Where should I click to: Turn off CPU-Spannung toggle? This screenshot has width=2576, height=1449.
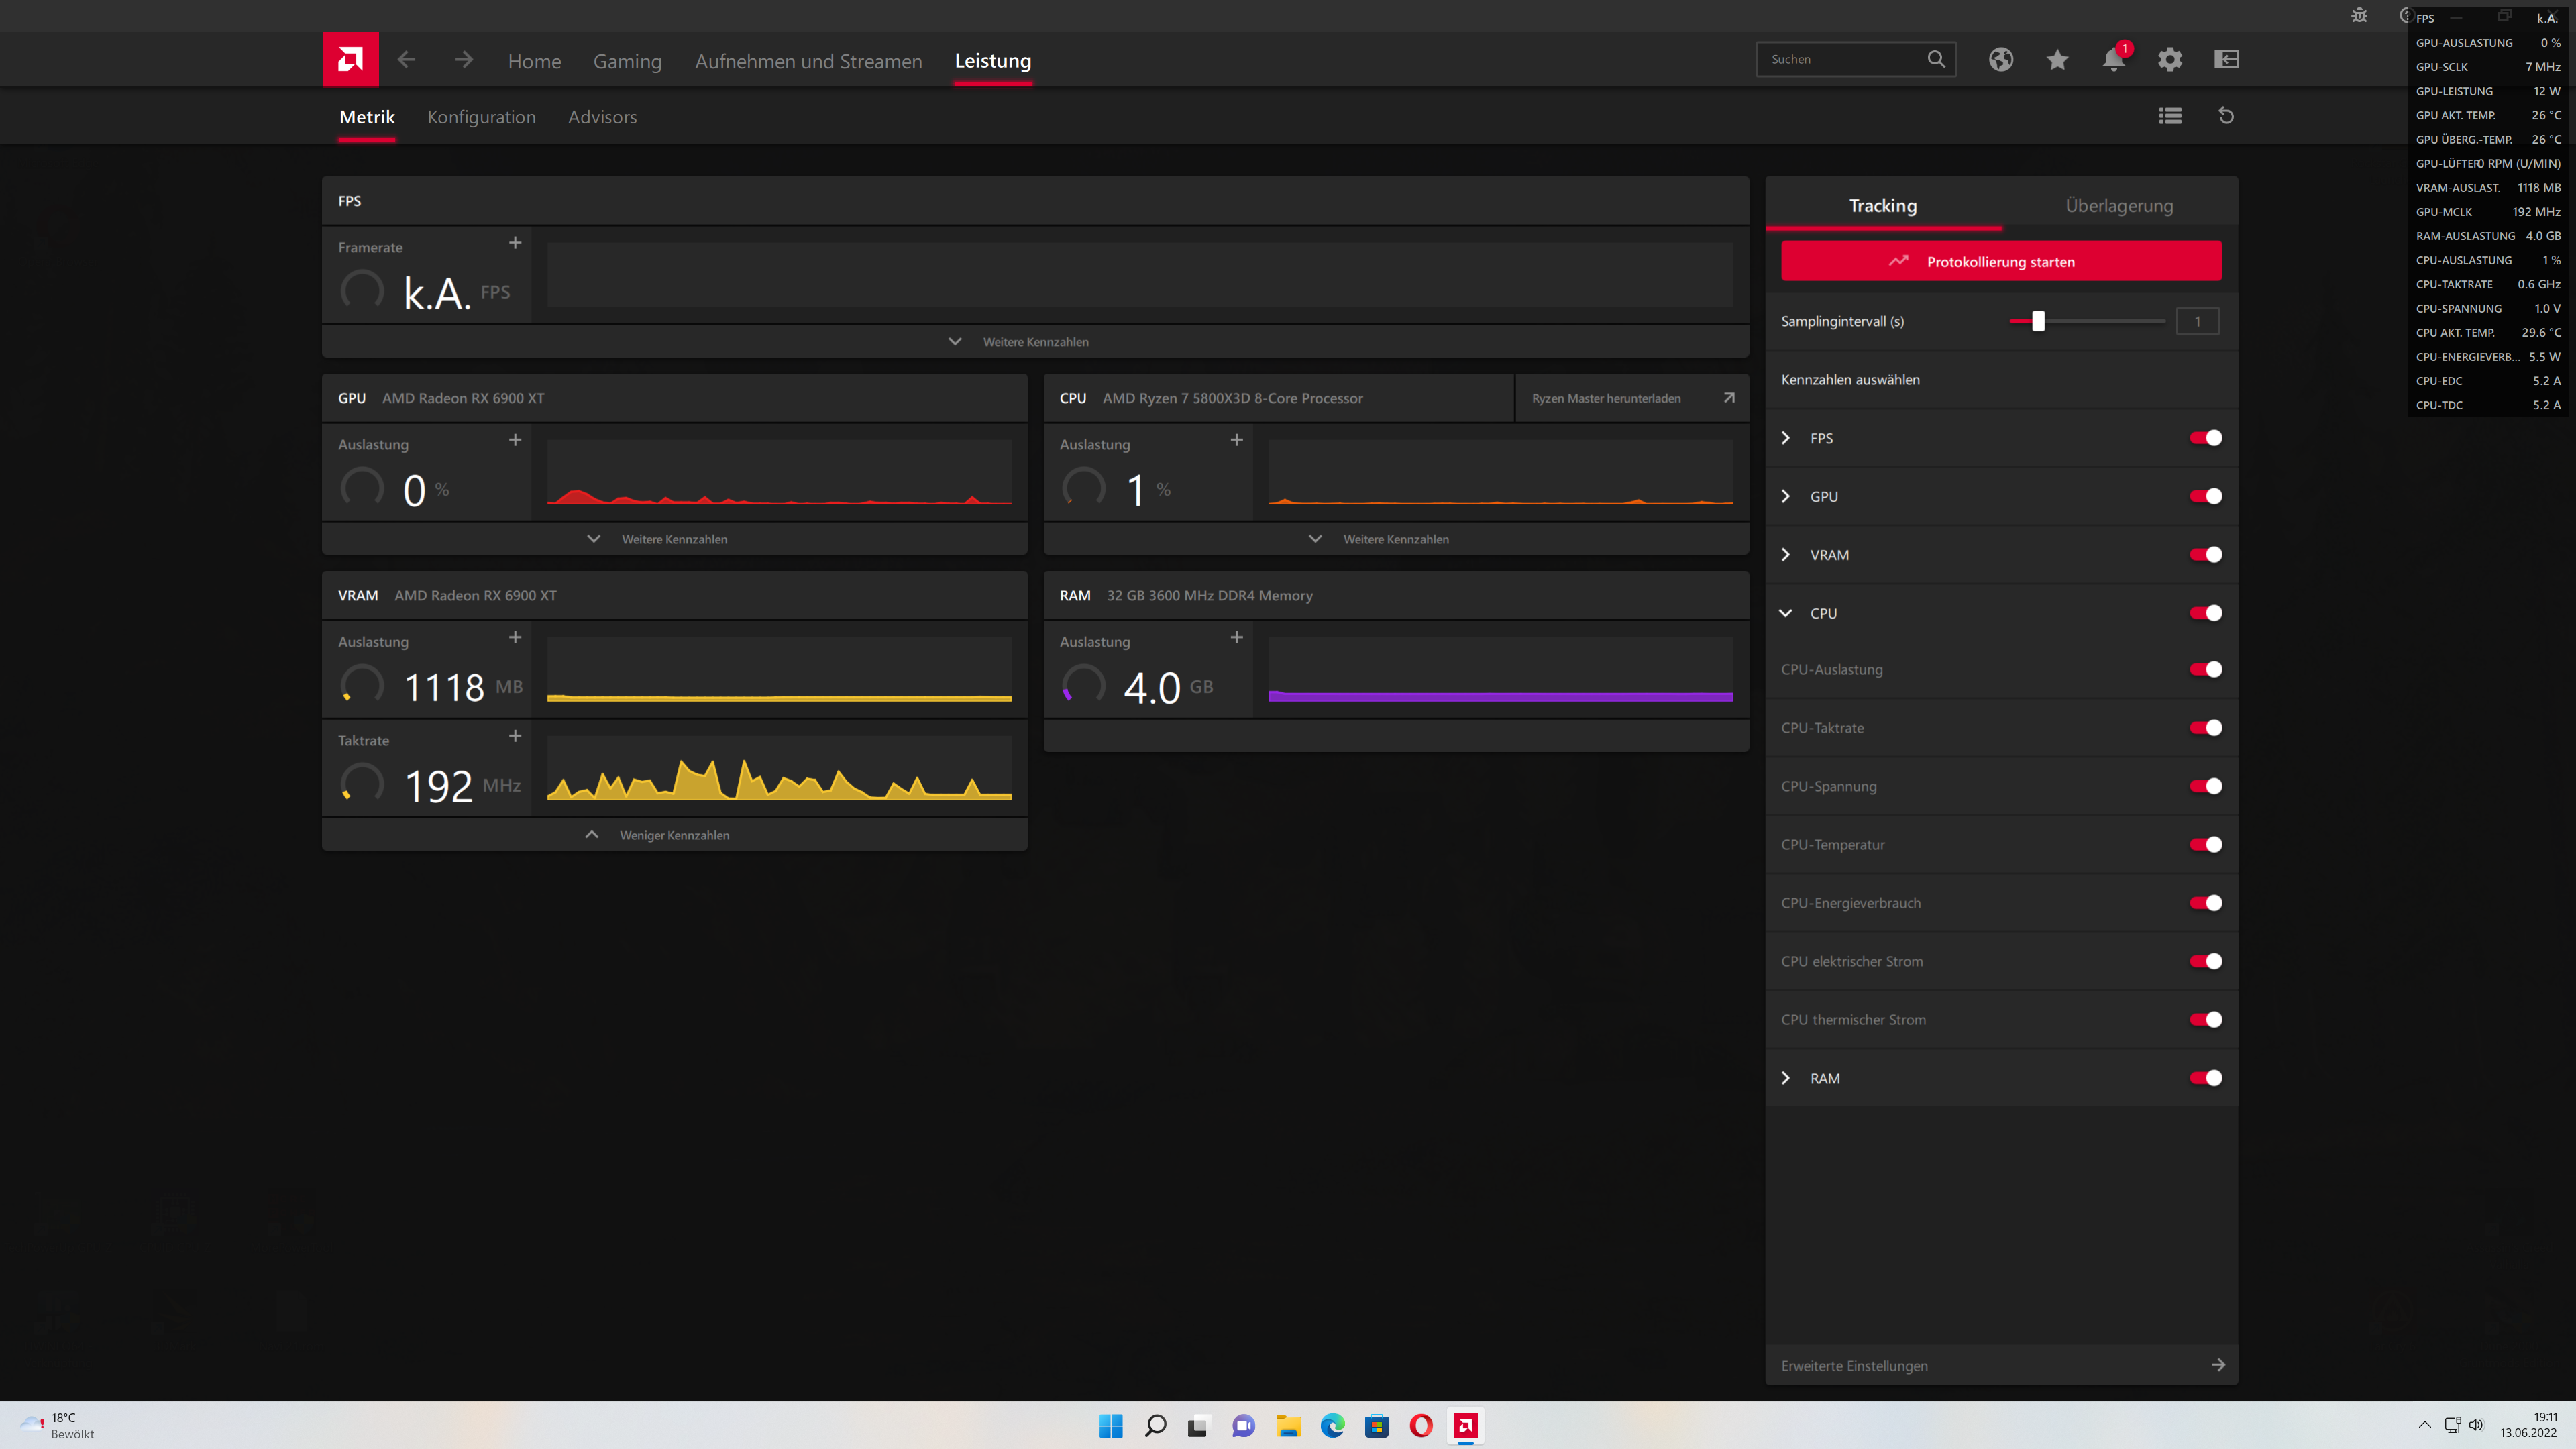[2206, 786]
